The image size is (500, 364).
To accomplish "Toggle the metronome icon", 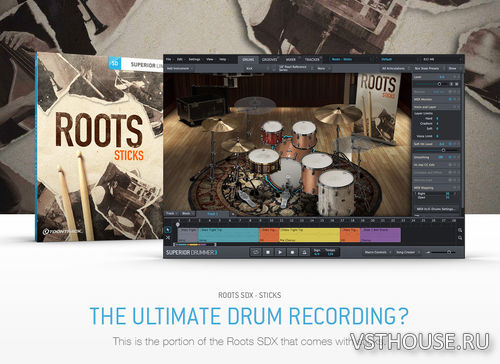I will point(304,252).
